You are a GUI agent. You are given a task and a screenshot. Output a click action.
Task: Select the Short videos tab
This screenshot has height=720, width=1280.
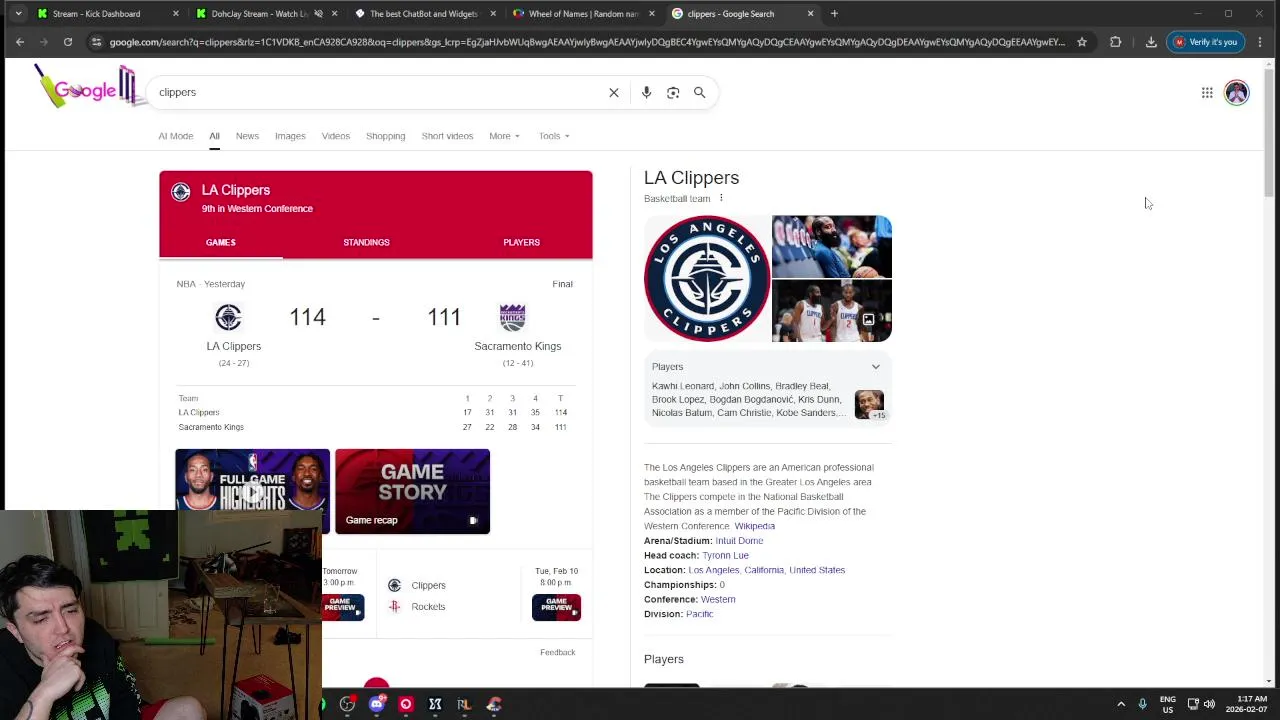447,136
